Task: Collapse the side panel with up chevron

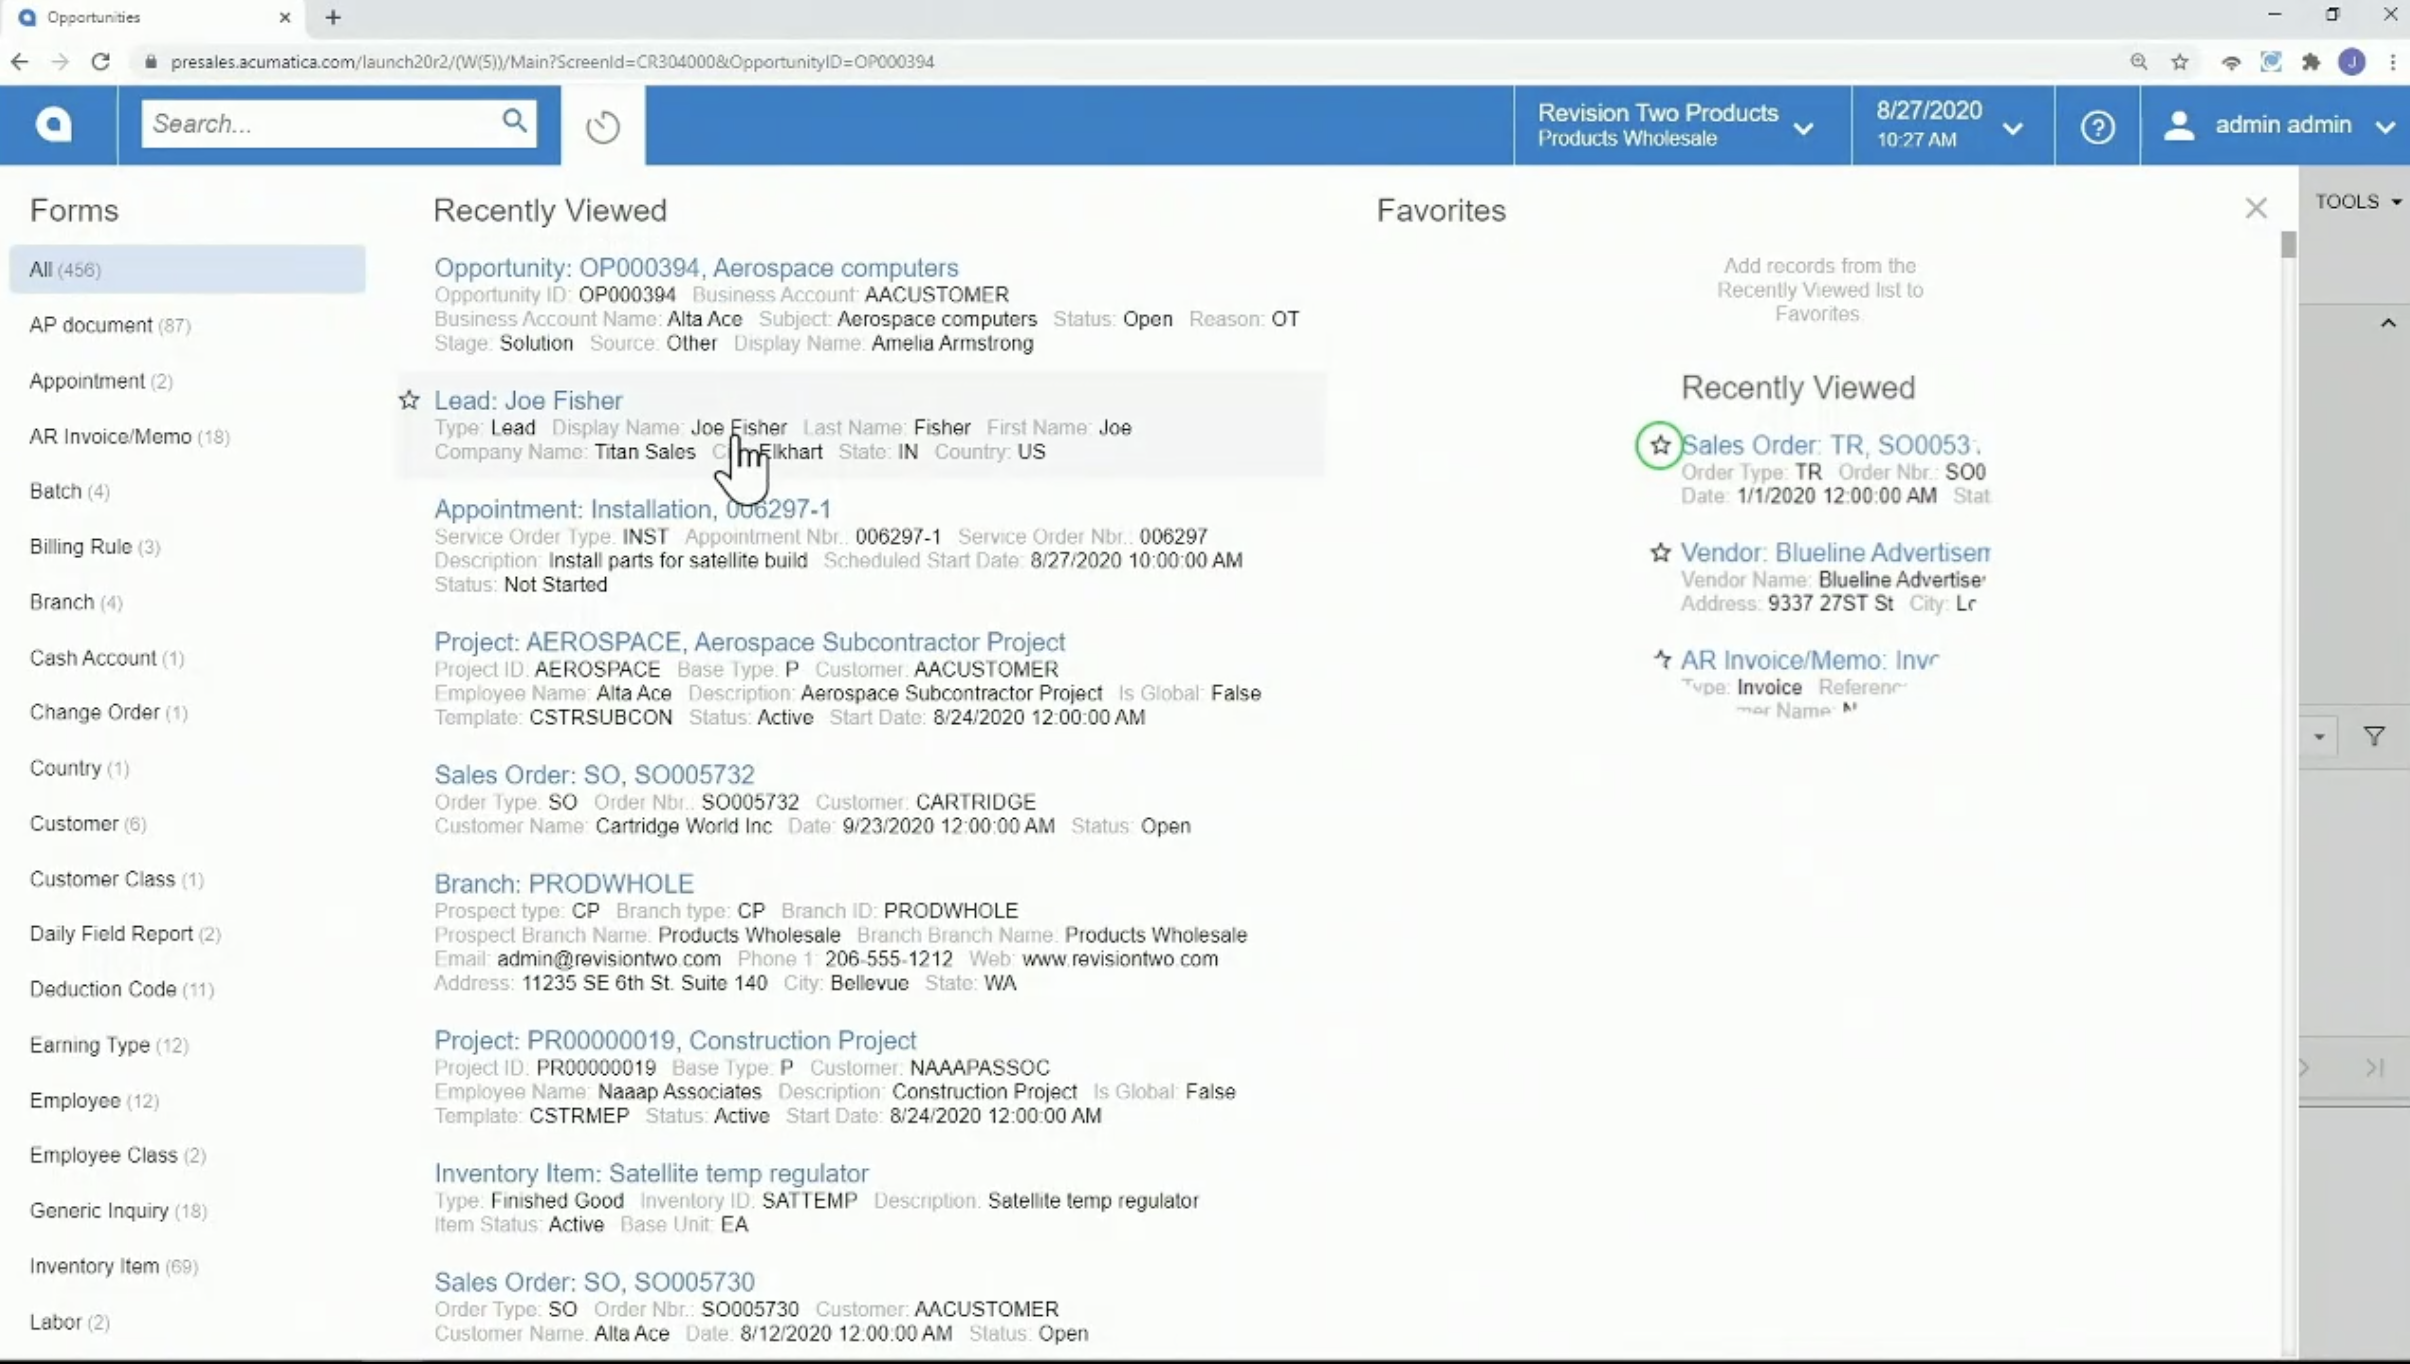Action: click(2388, 323)
